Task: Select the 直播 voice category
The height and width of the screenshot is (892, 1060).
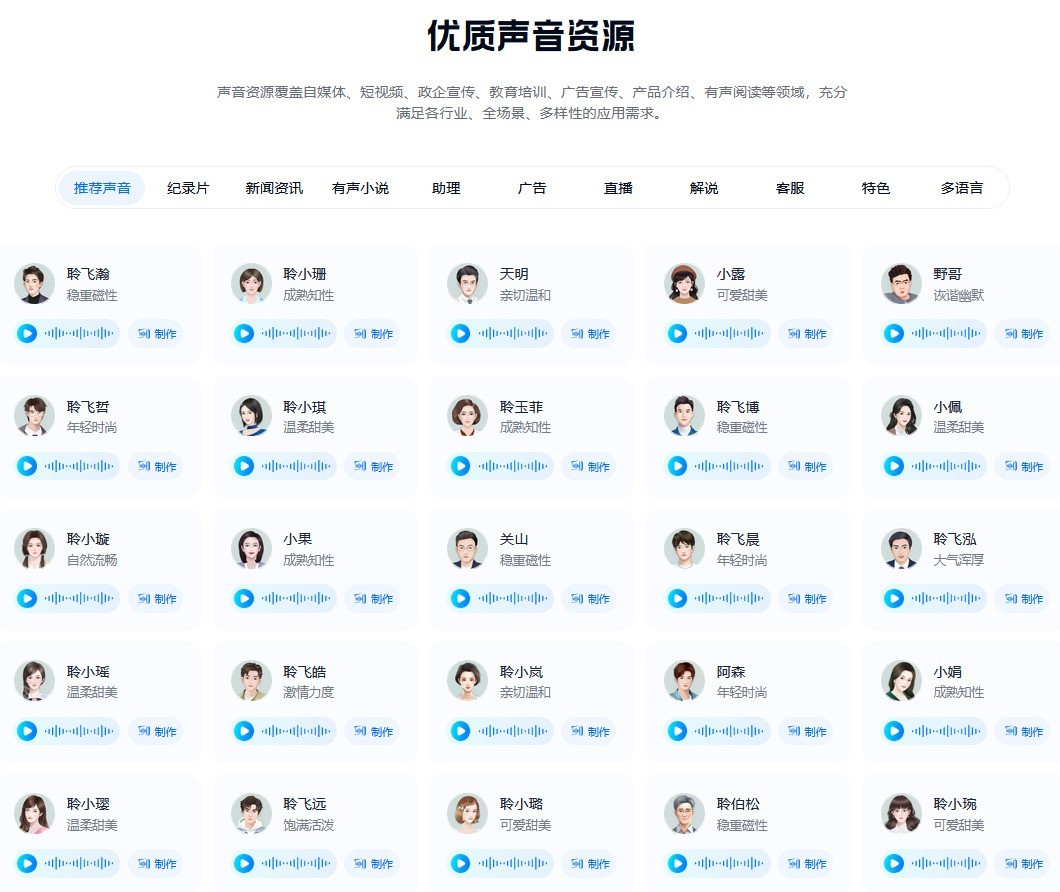Action: click(617, 186)
